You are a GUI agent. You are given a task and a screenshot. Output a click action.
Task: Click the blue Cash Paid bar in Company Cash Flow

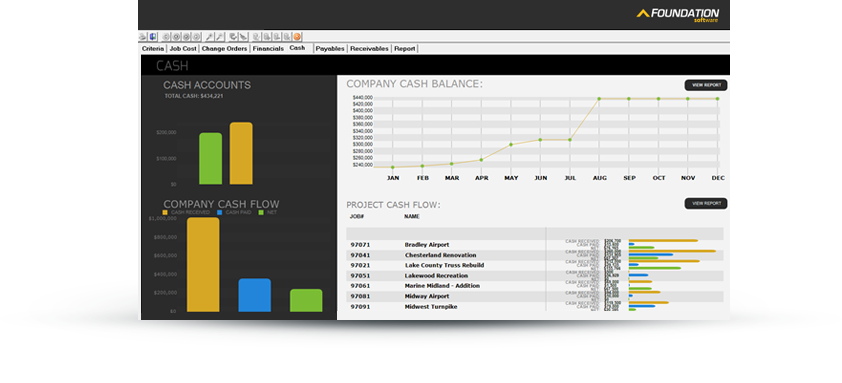click(255, 295)
